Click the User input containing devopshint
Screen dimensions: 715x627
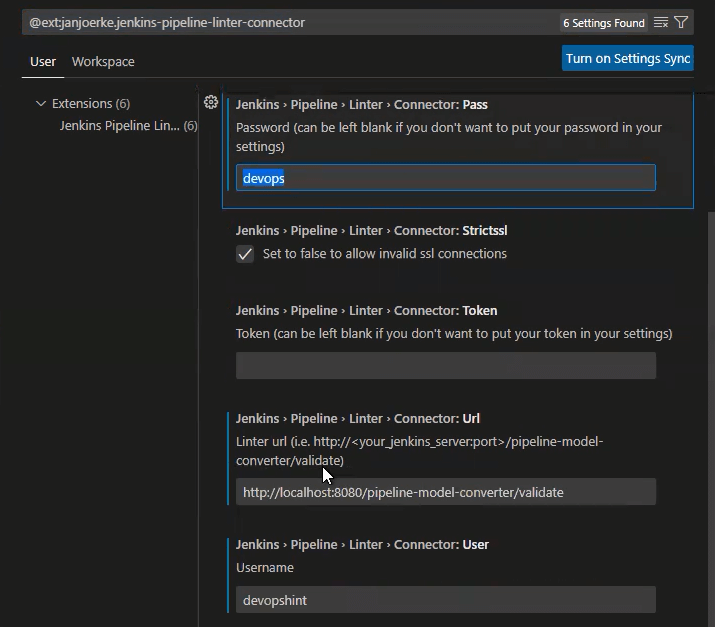(x=446, y=600)
